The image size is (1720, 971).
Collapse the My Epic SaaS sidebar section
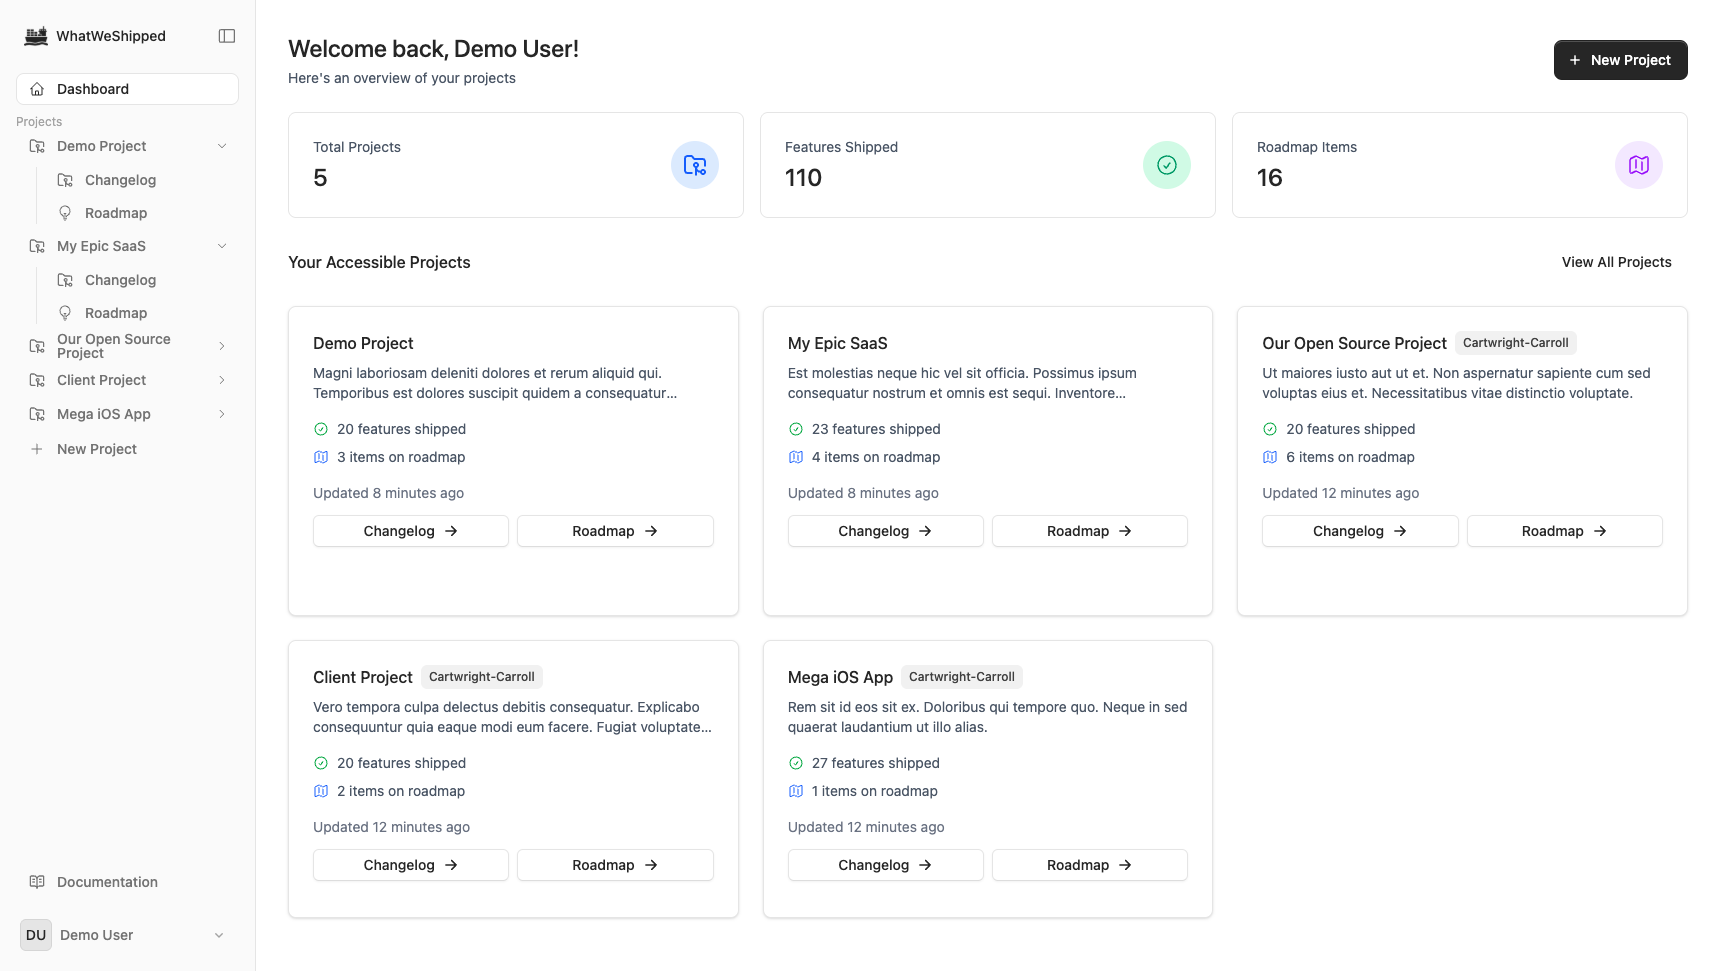pos(222,246)
